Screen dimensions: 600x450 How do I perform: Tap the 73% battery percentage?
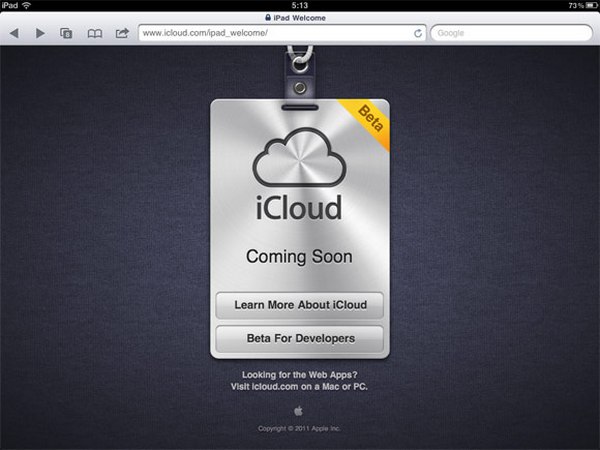[x=576, y=5]
